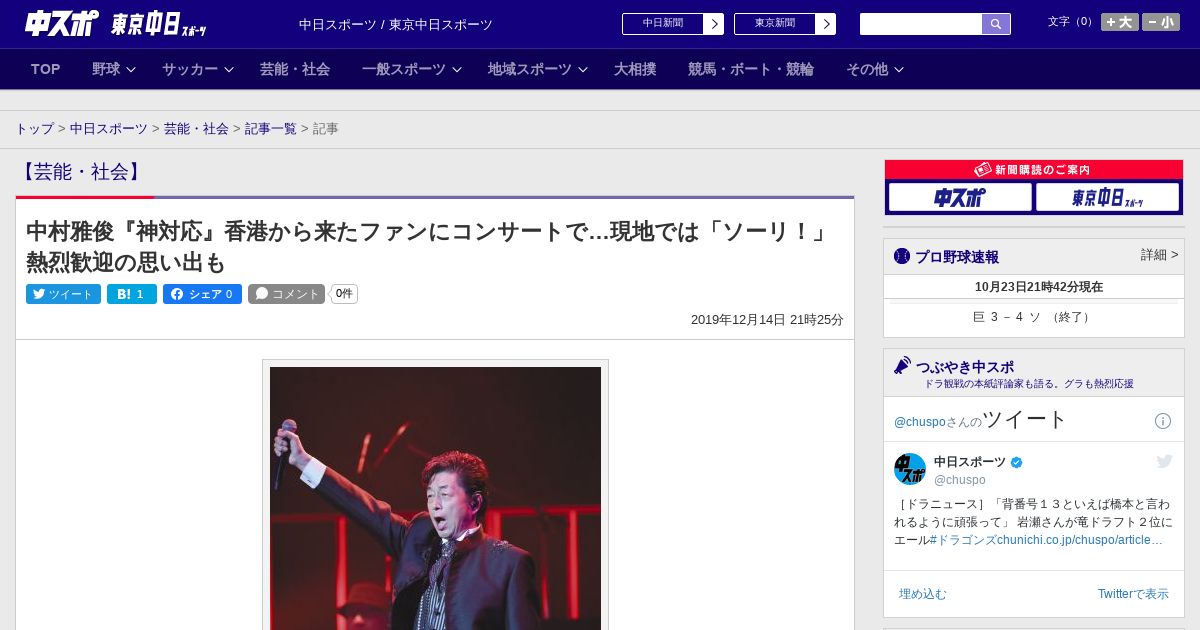Open the コメント button
The image size is (1200, 630).
[287, 294]
